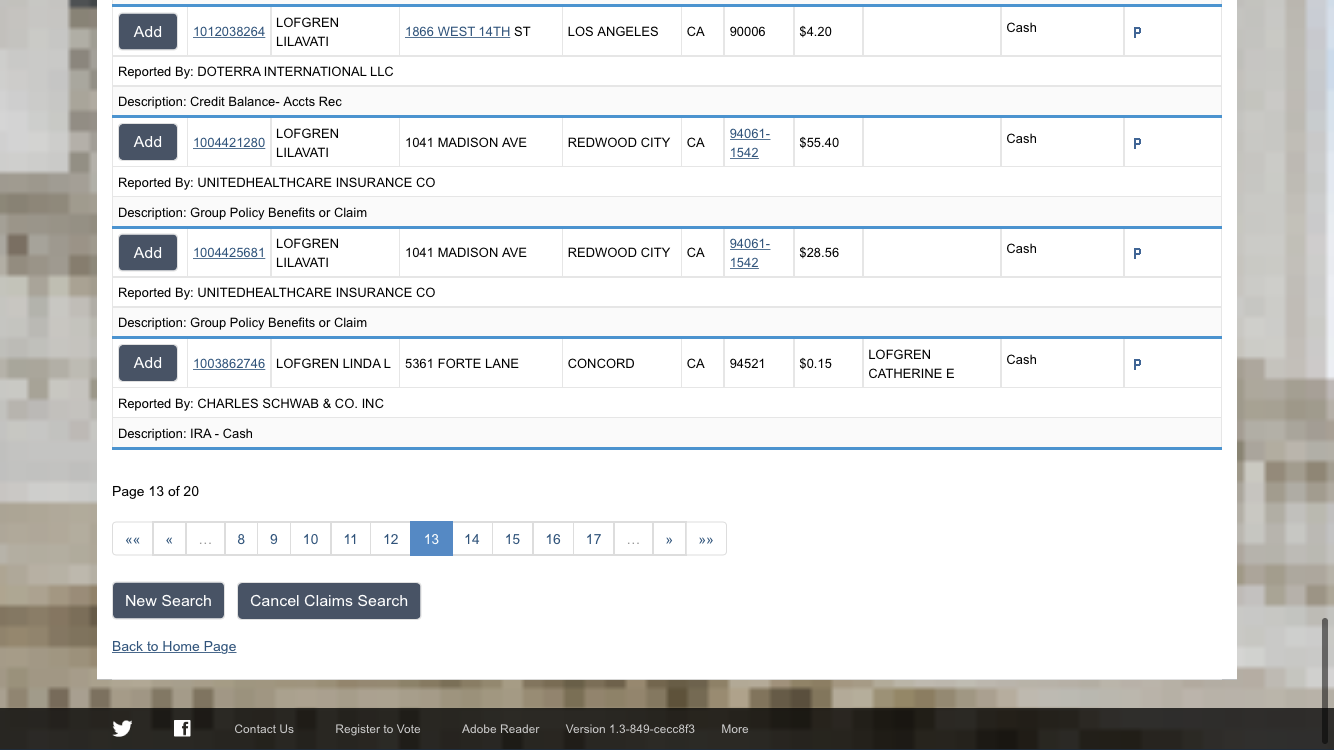Click P icon in DOTERRA INTERNATIONAL row
This screenshot has height=750, width=1334.
pos(1137,32)
